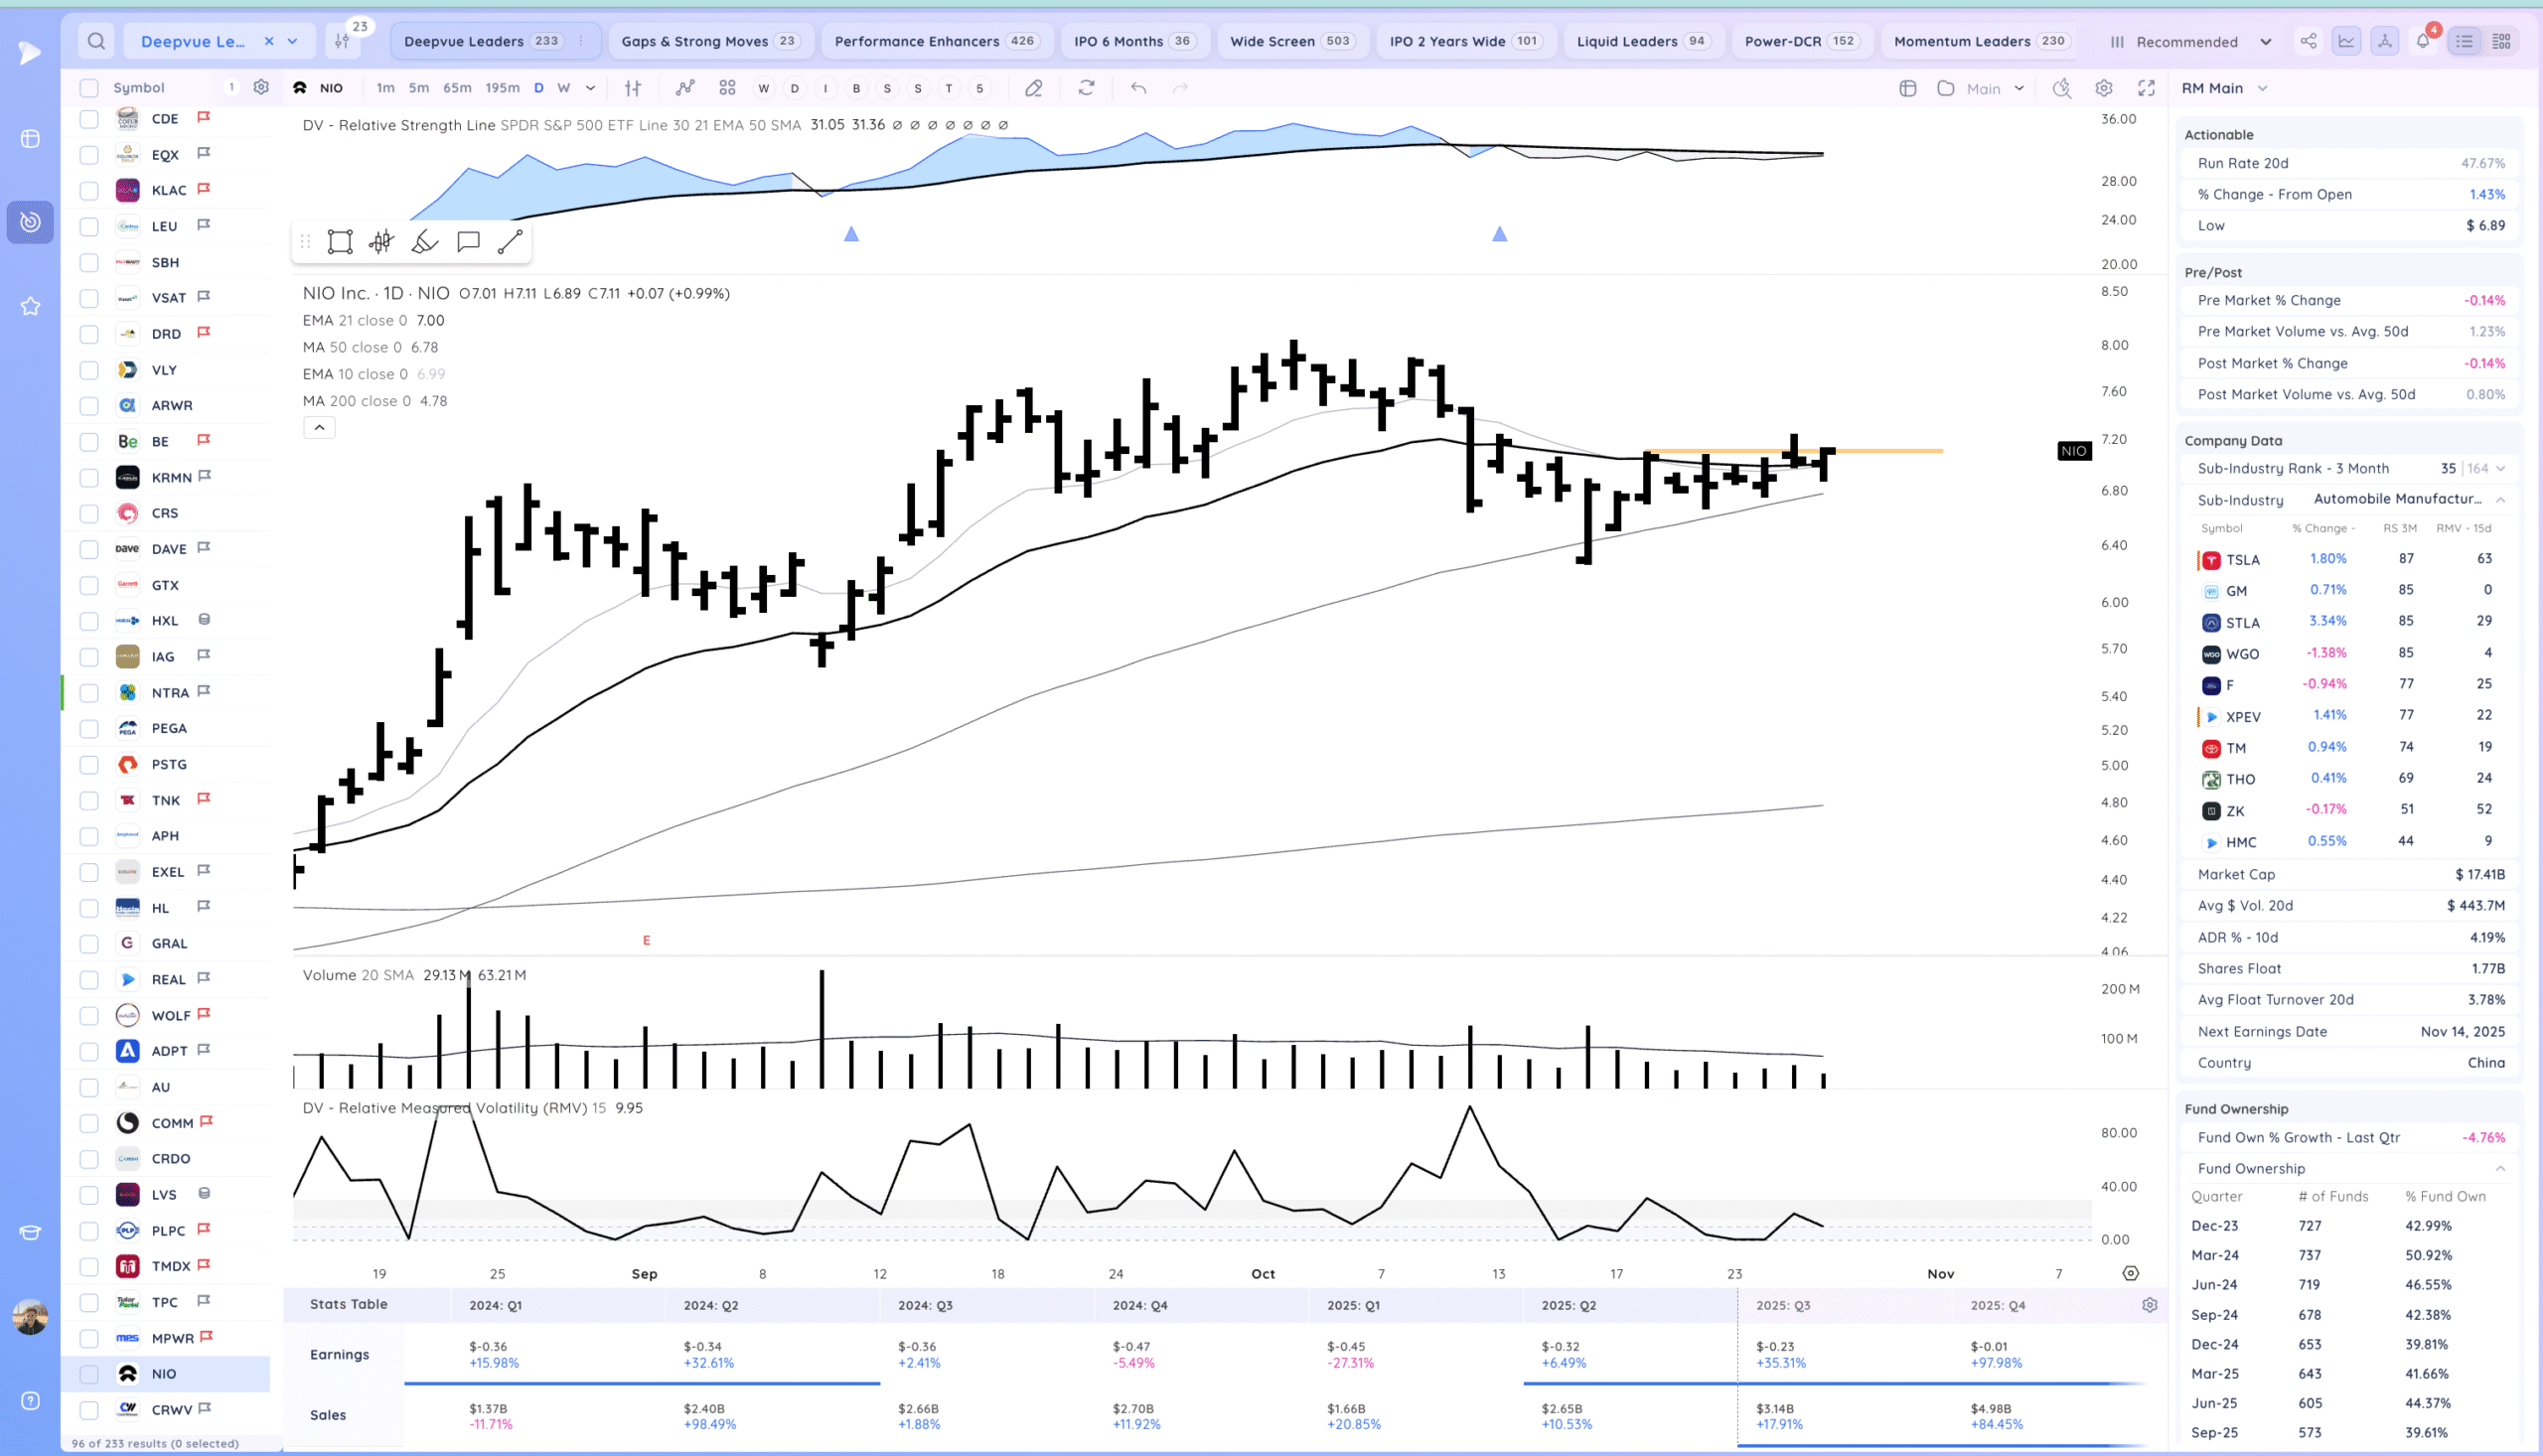2543x1456 pixels.
Task: Click the fullscreen chart icon
Action: tap(2146, 88)
